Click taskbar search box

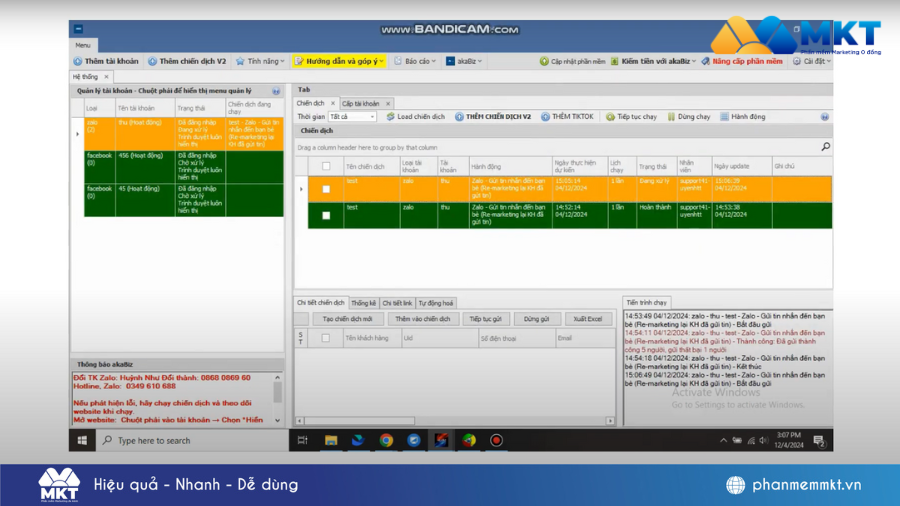coord(192,440)
